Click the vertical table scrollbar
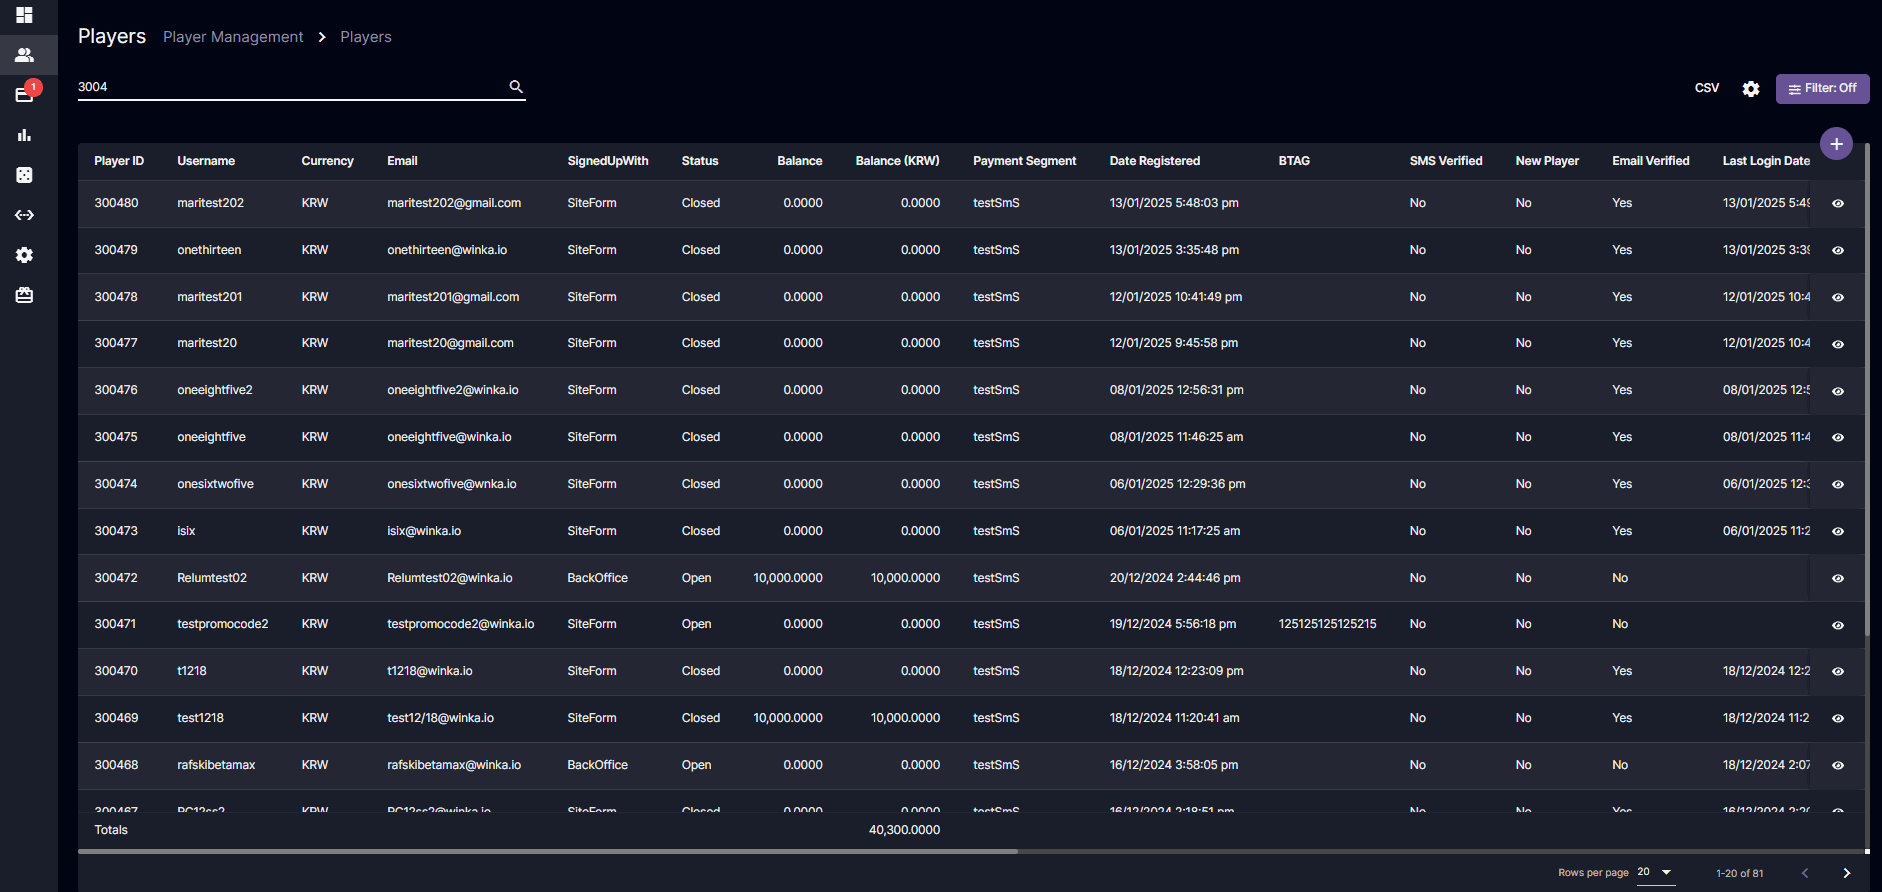Screen dimensions: 1882x892 coord(1867,390)
